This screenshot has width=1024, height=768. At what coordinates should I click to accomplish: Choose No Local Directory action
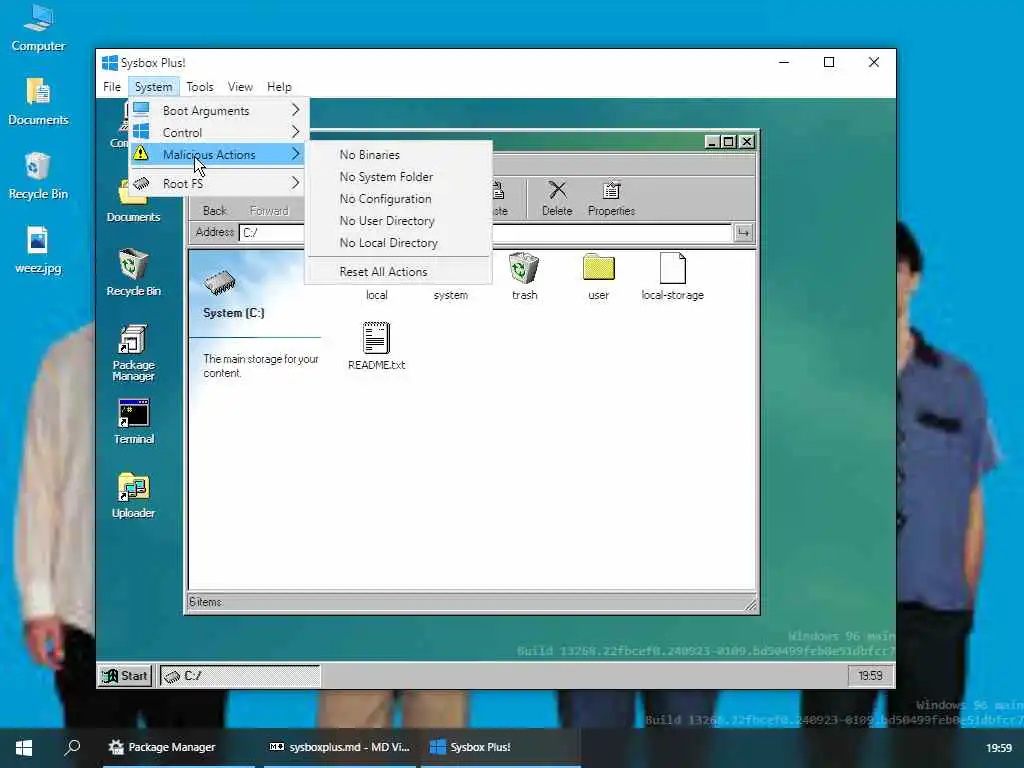[398, 243]
